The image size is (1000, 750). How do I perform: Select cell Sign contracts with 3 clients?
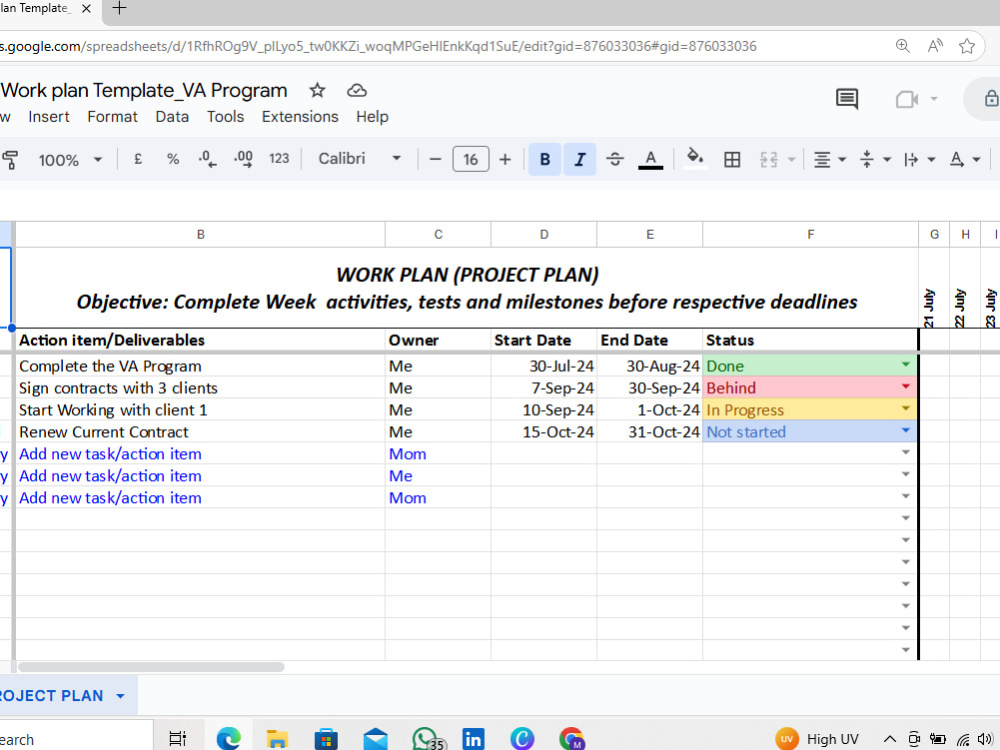(x=200, y=388)
